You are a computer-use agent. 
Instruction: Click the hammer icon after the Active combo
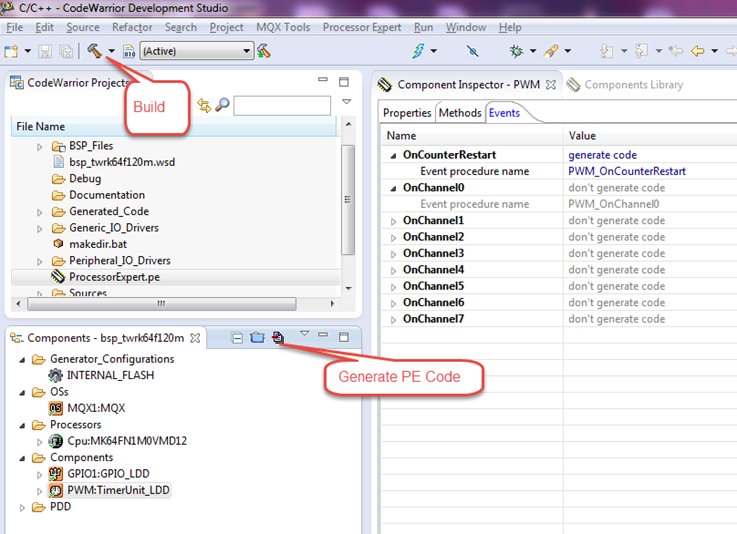pos(264,51)
